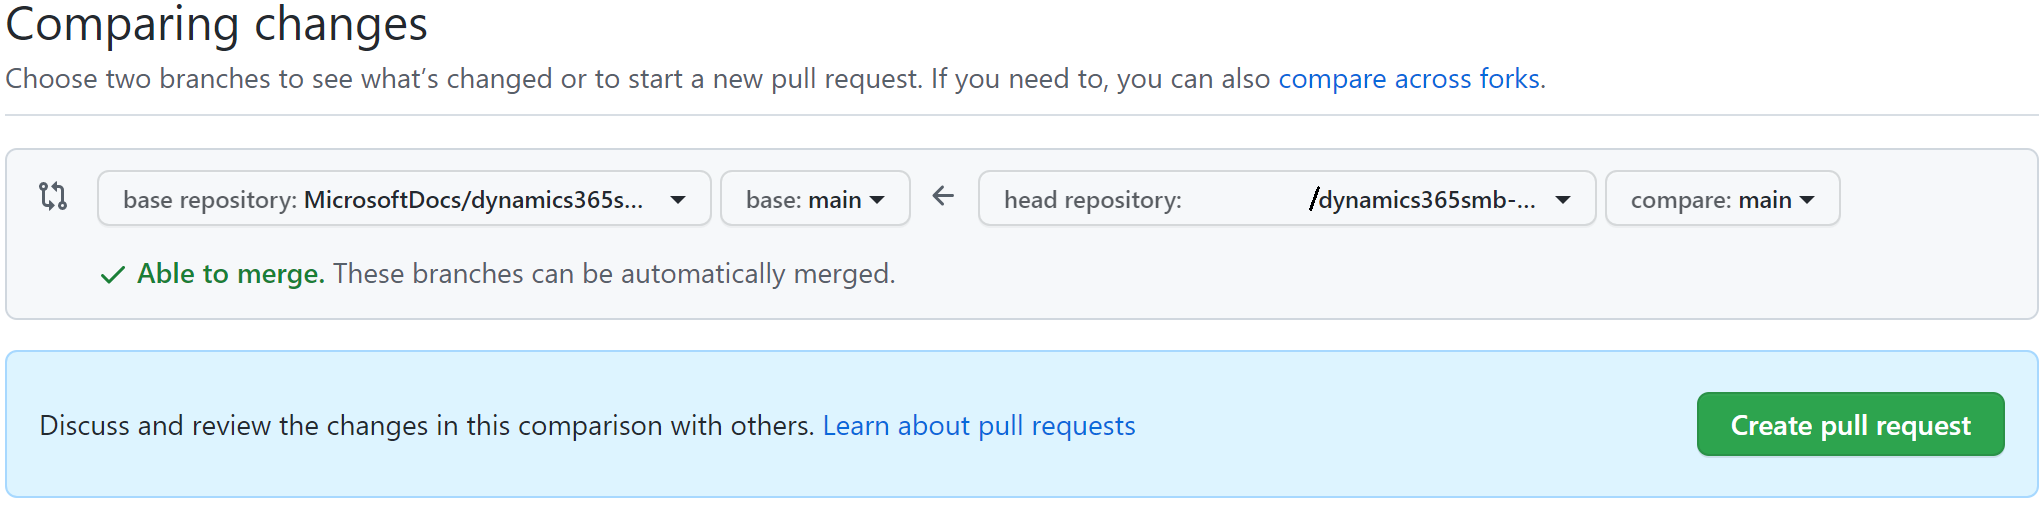Expand the base: main branch selector
Viewport: 2044px width, 505px height.
click(x=814, y=199)
